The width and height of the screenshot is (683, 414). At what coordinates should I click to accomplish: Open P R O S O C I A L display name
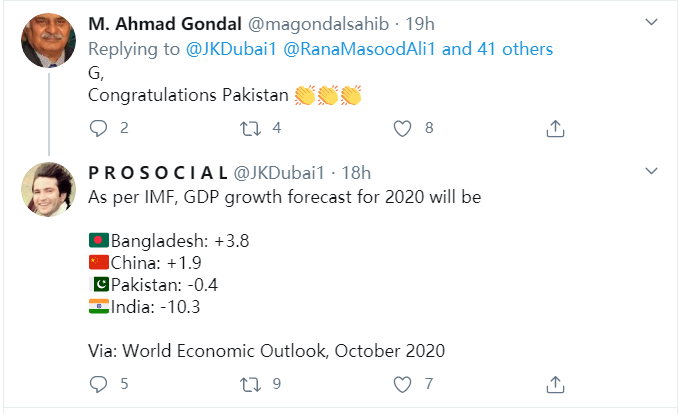(x=157, y=173)
